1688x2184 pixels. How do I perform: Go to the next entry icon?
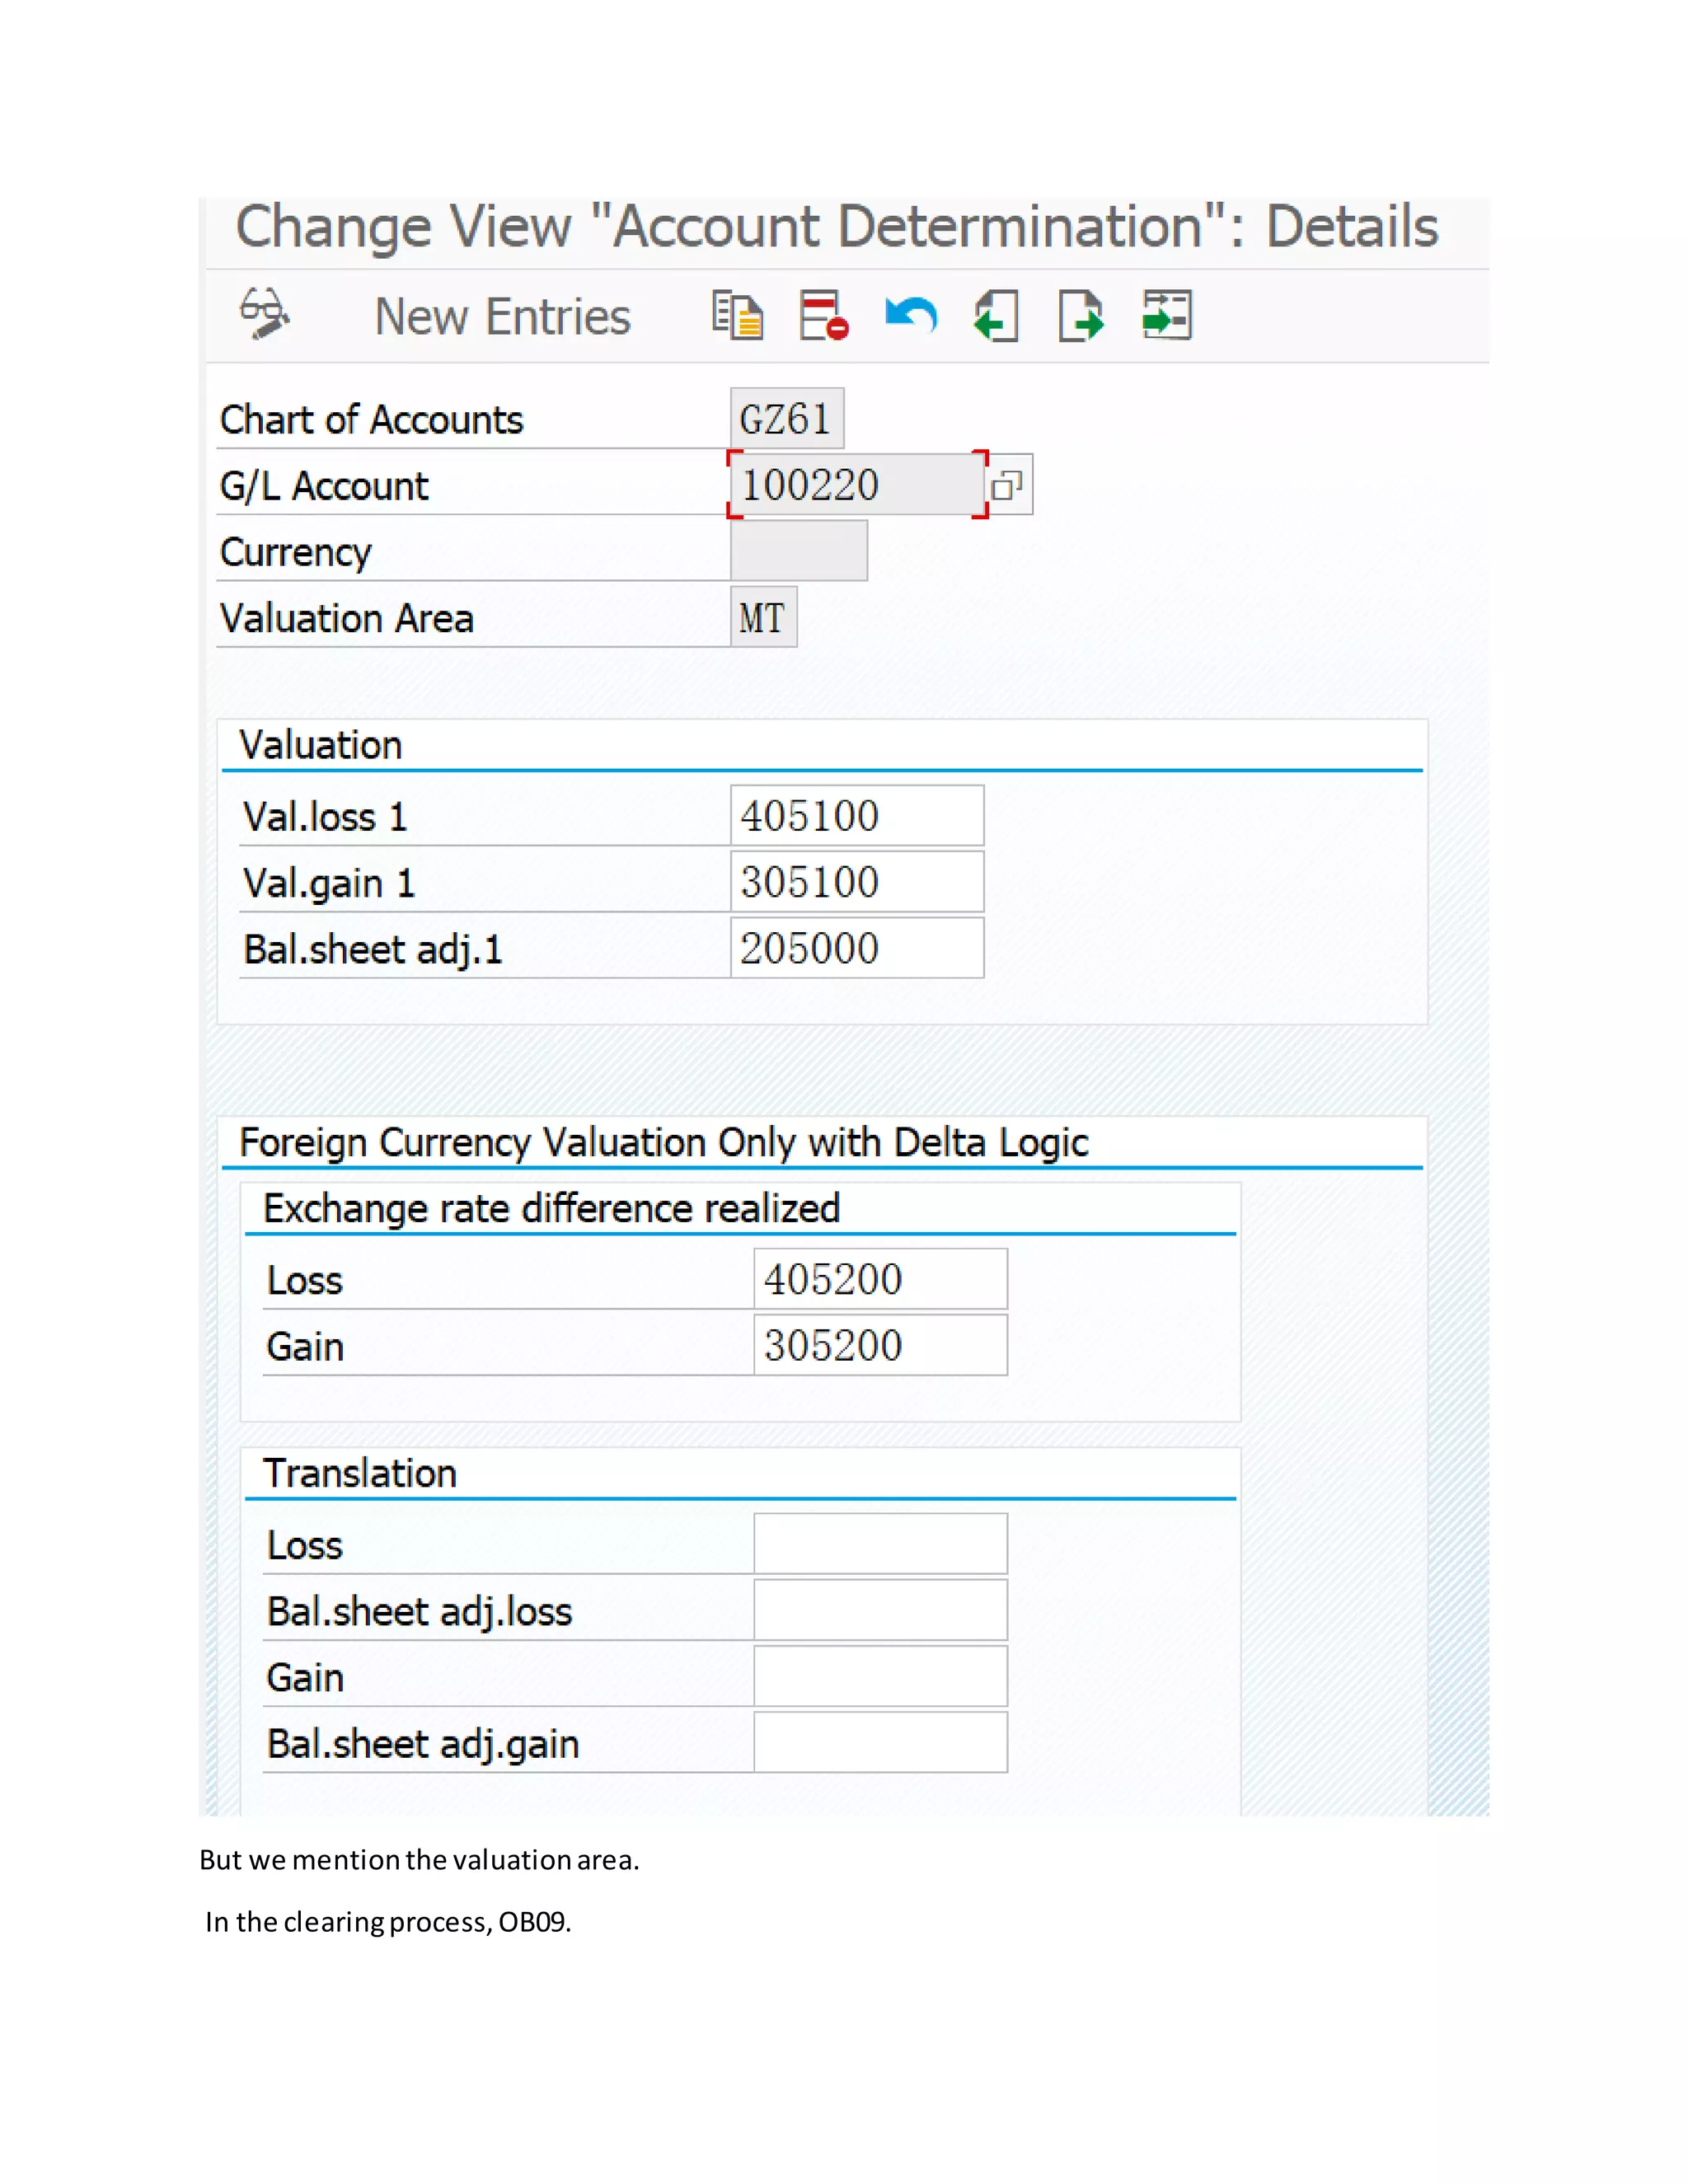(x=1081, y=316)
